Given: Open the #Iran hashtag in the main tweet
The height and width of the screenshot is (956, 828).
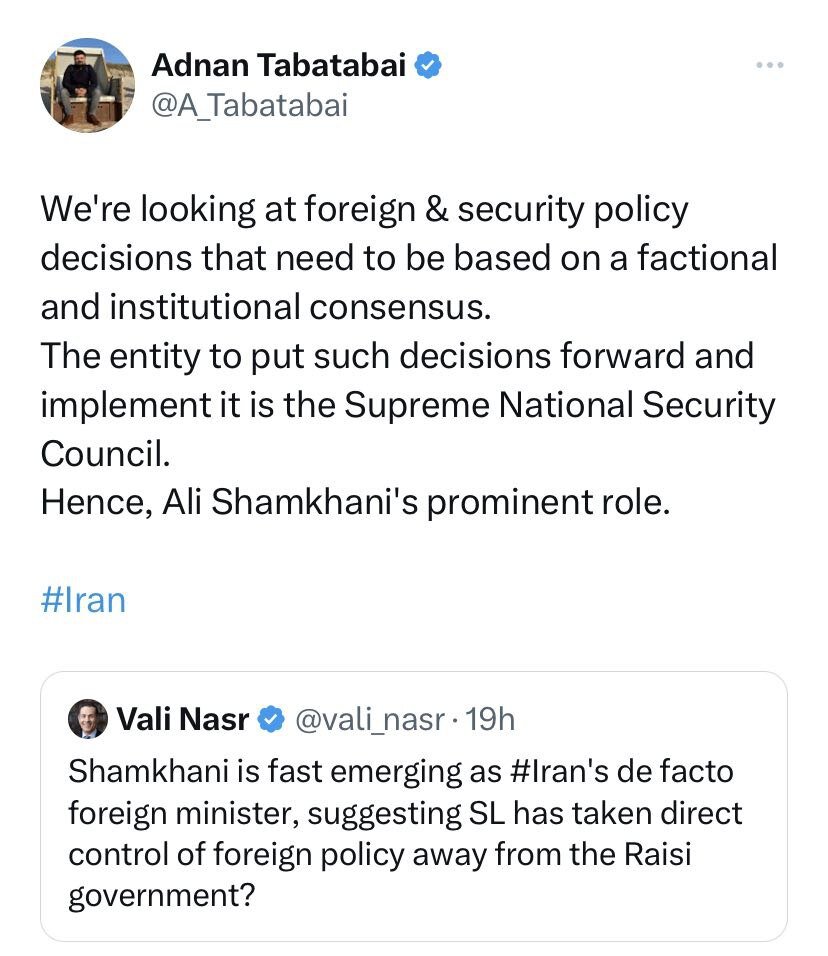Looking at the screenshot, I should [83, 599].
